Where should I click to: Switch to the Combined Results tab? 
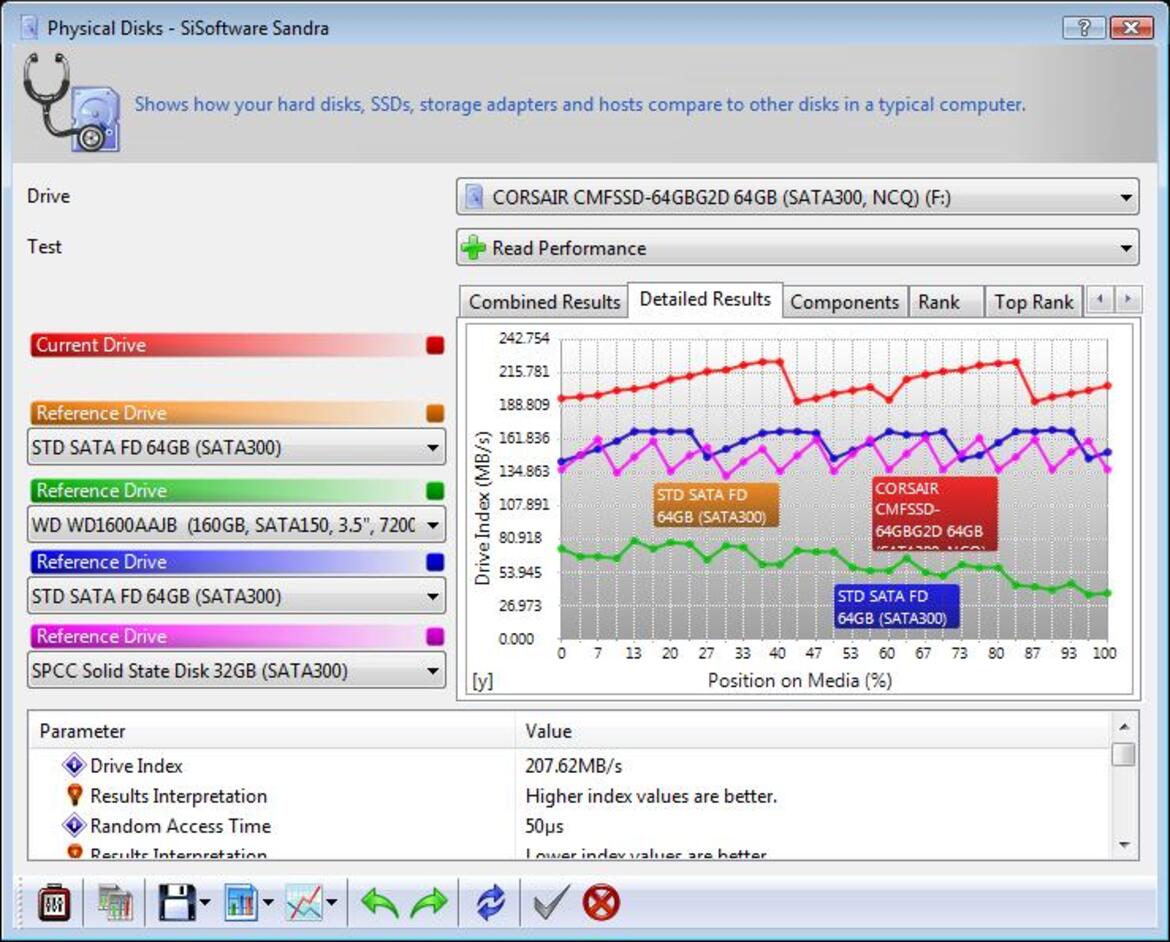pyautogui.click(x=544, y=302)
